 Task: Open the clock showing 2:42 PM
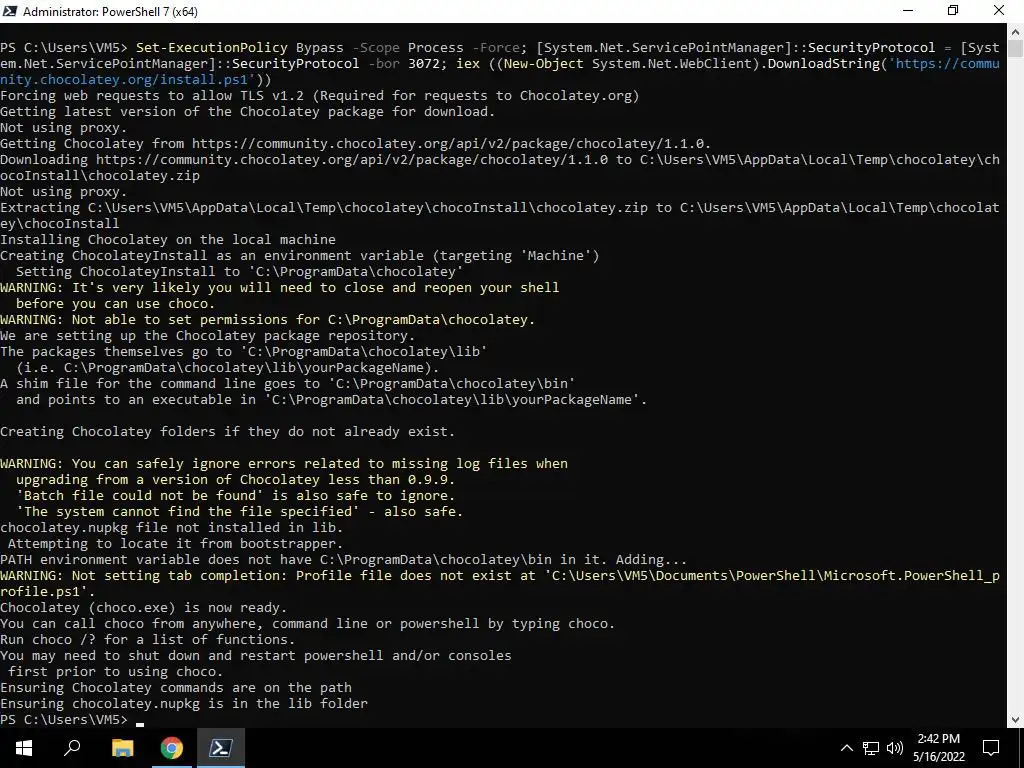[938, 748]
